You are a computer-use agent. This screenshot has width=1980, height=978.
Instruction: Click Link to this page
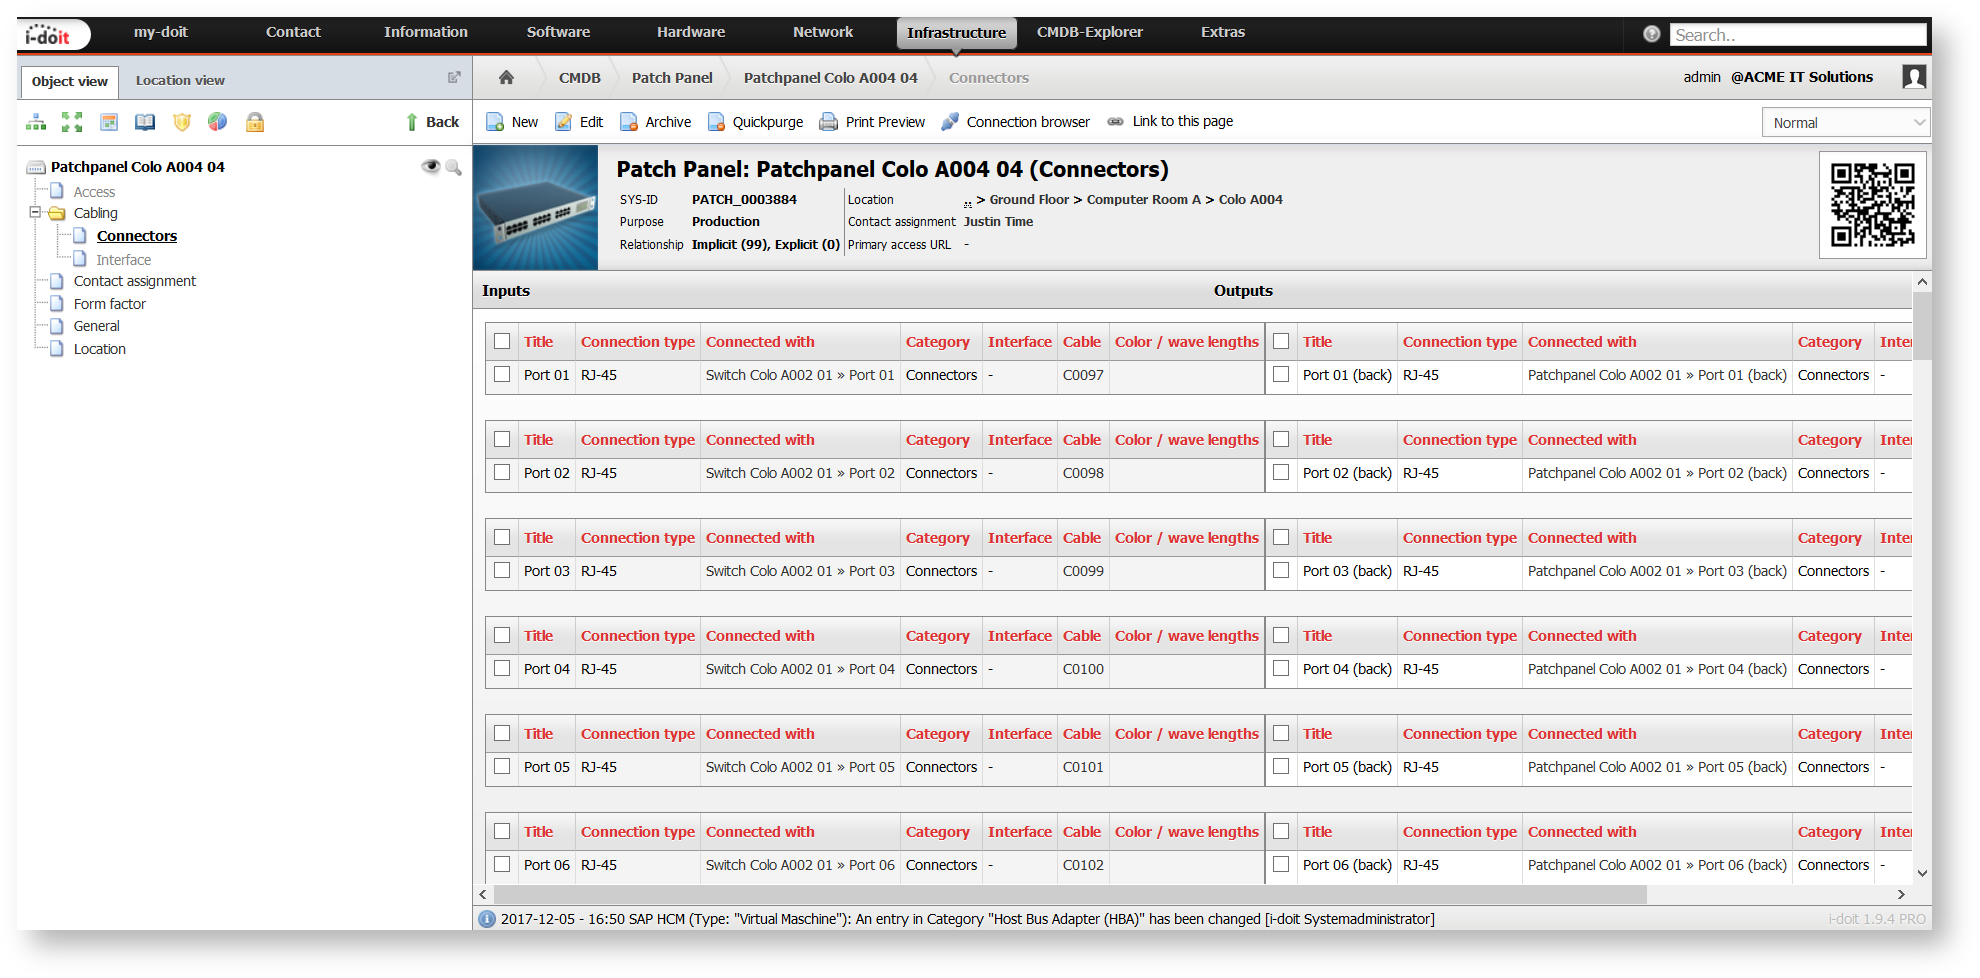(1170, 121)
